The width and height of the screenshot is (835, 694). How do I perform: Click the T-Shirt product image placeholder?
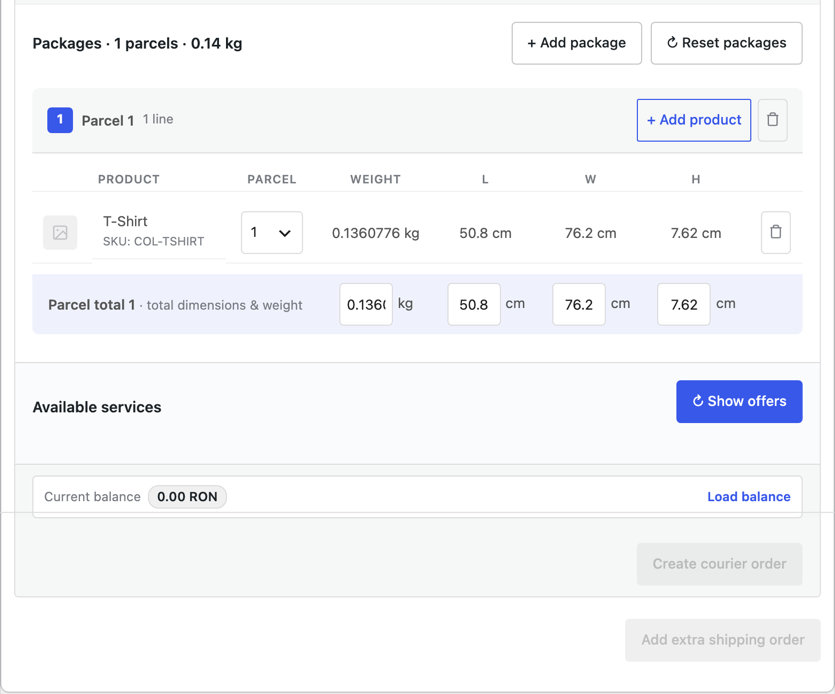click(x=60, y=233)
